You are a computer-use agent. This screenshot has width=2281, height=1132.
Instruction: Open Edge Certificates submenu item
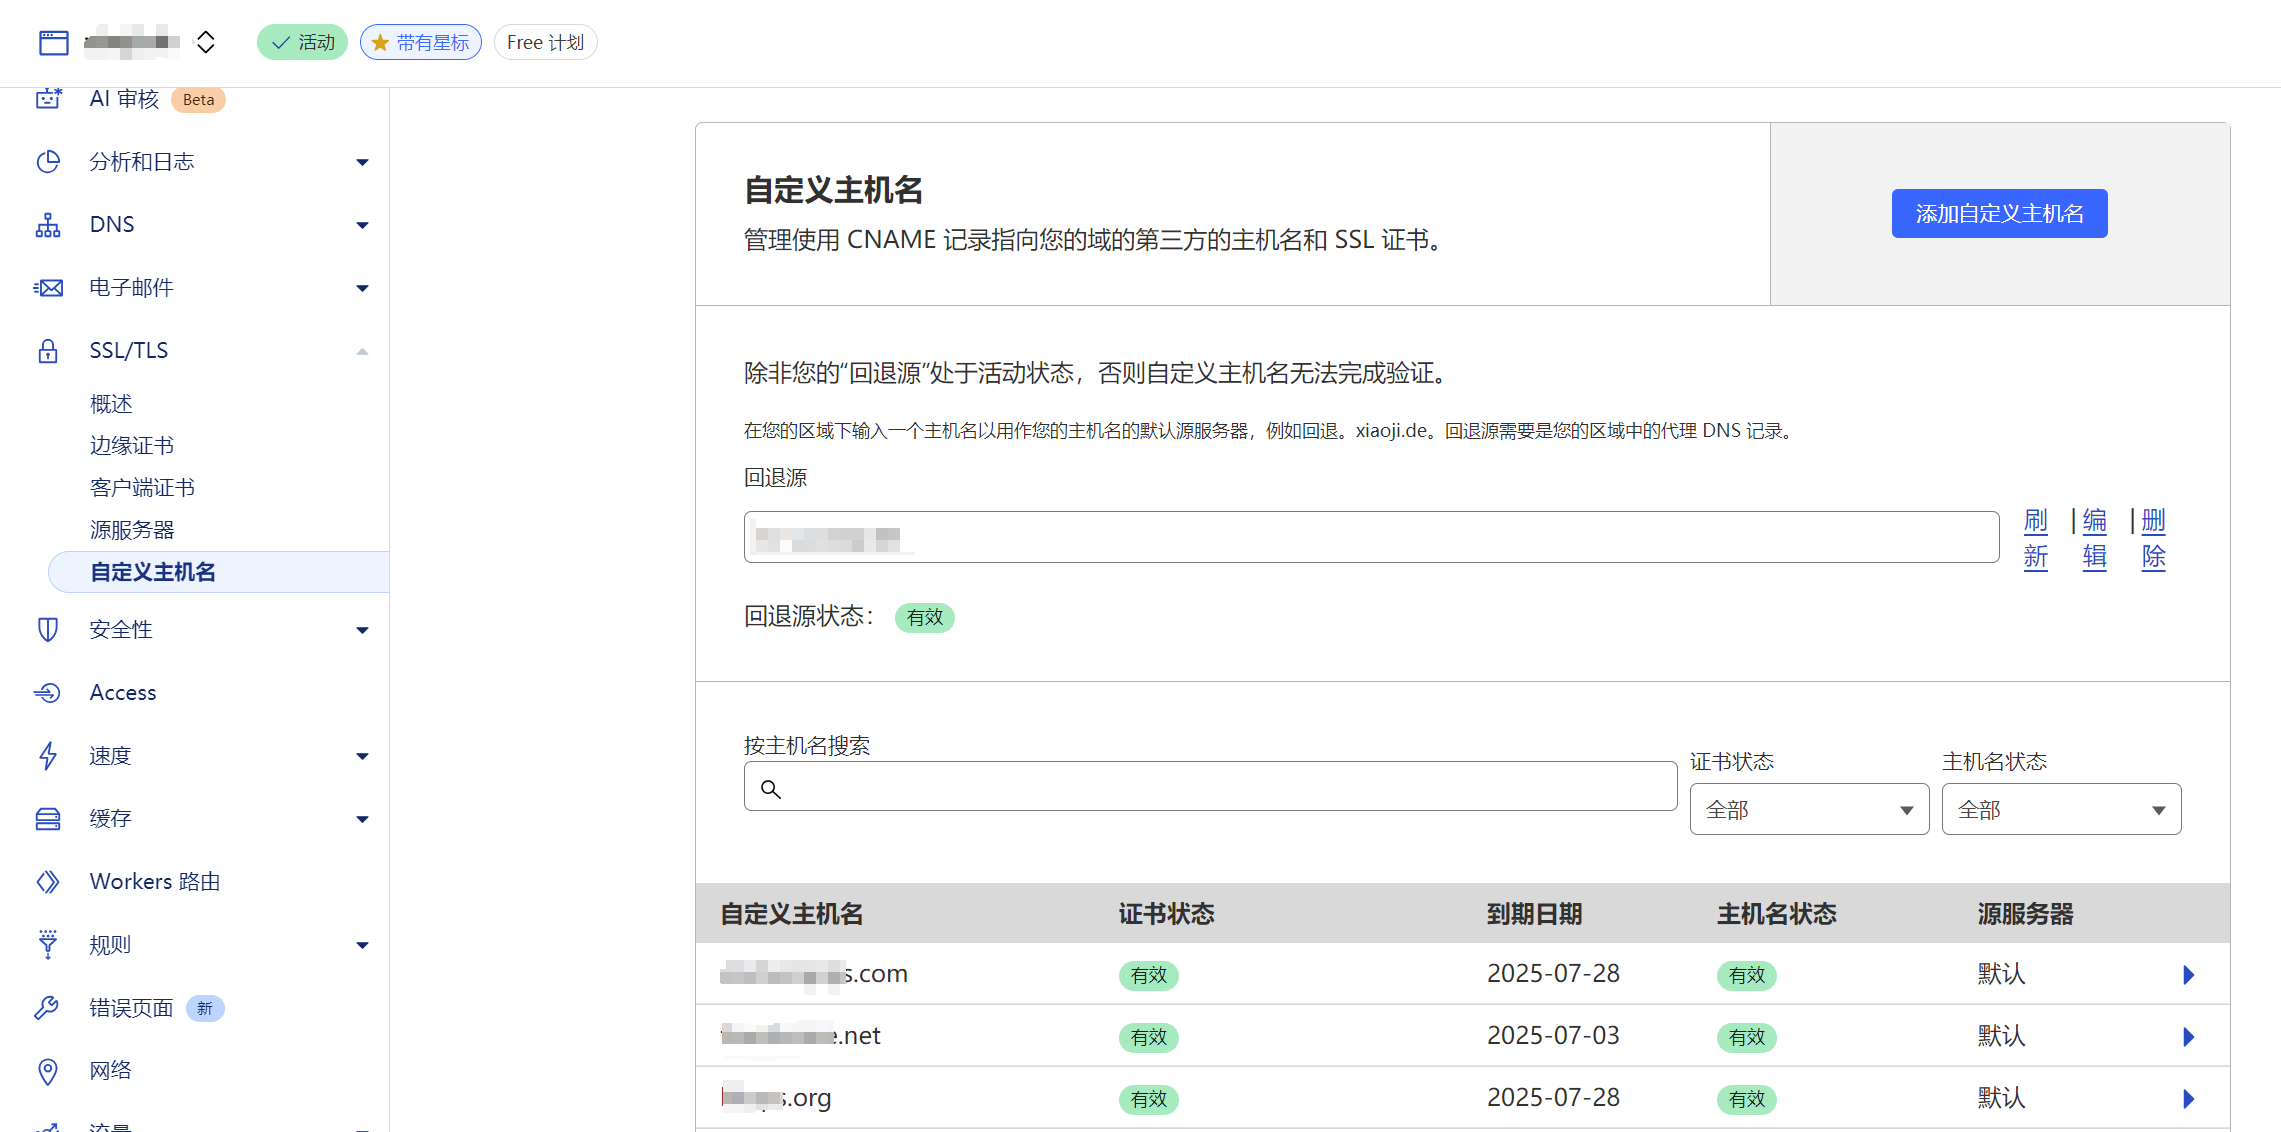point(132,446)
